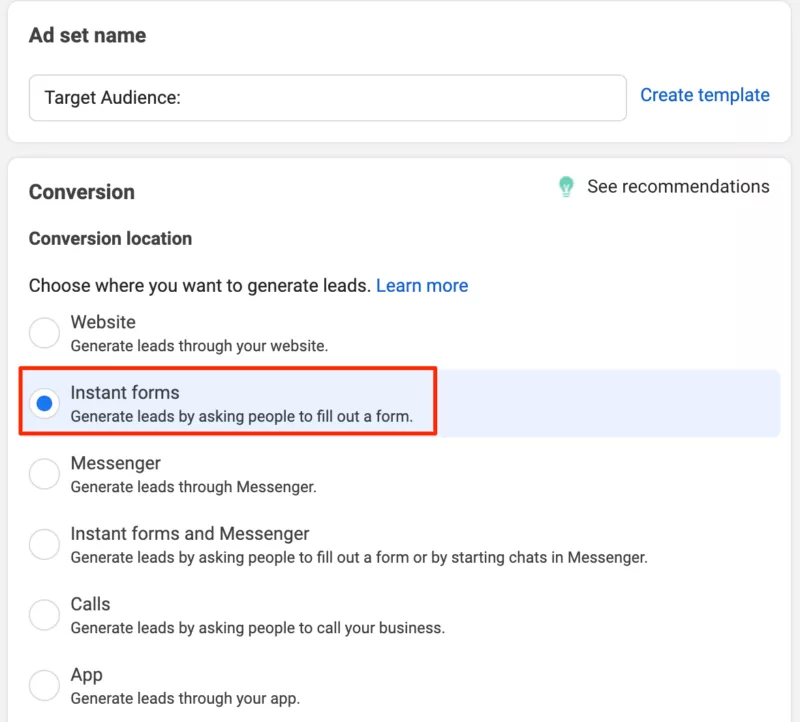Click the Conversion location subheading
Viewport: 800px width, 722px height.
110,239
